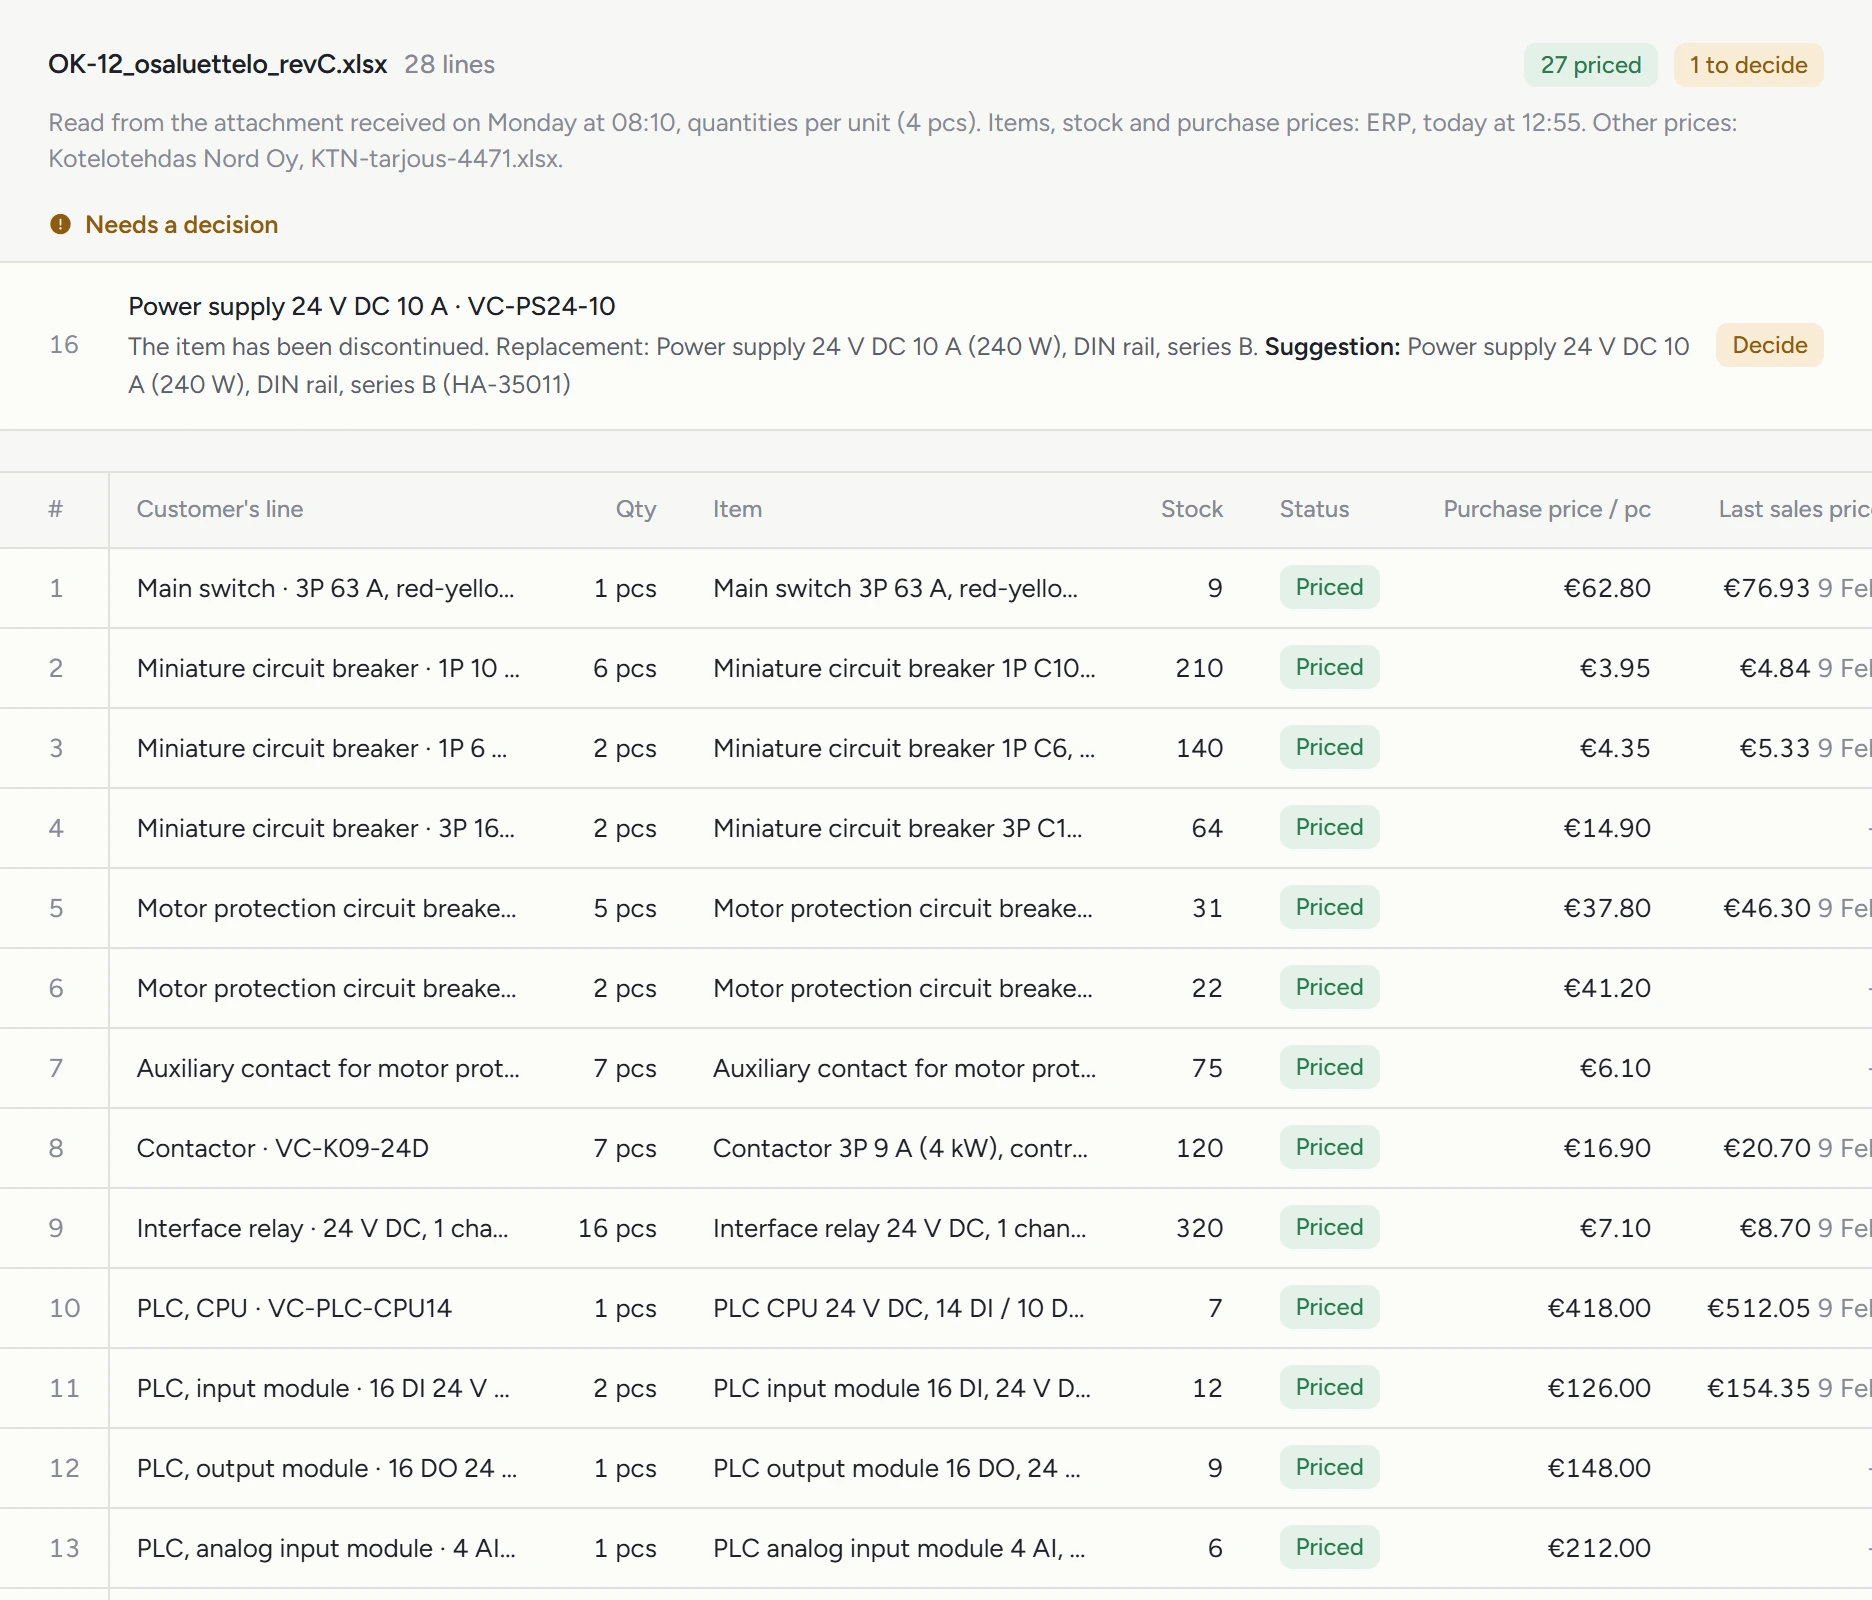Click stock value 210

tap(1199, 668)
